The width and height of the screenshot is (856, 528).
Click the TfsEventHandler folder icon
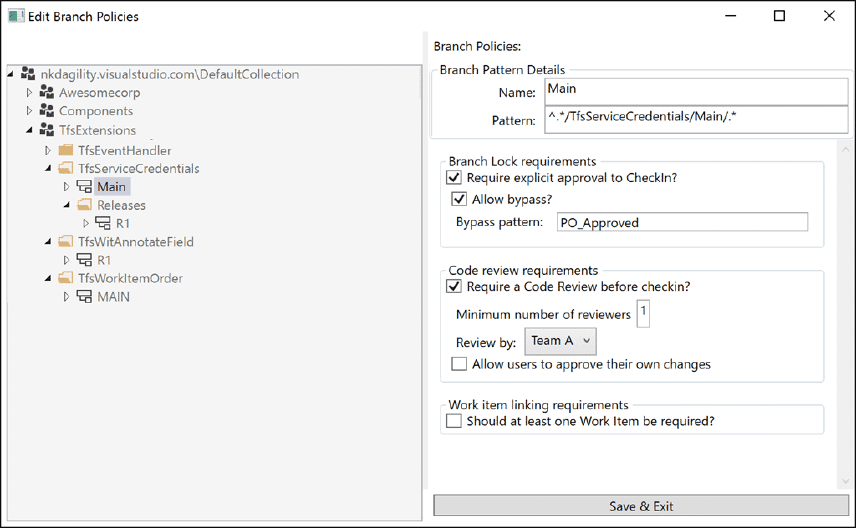pyautogui.click(x=66, y=150)
